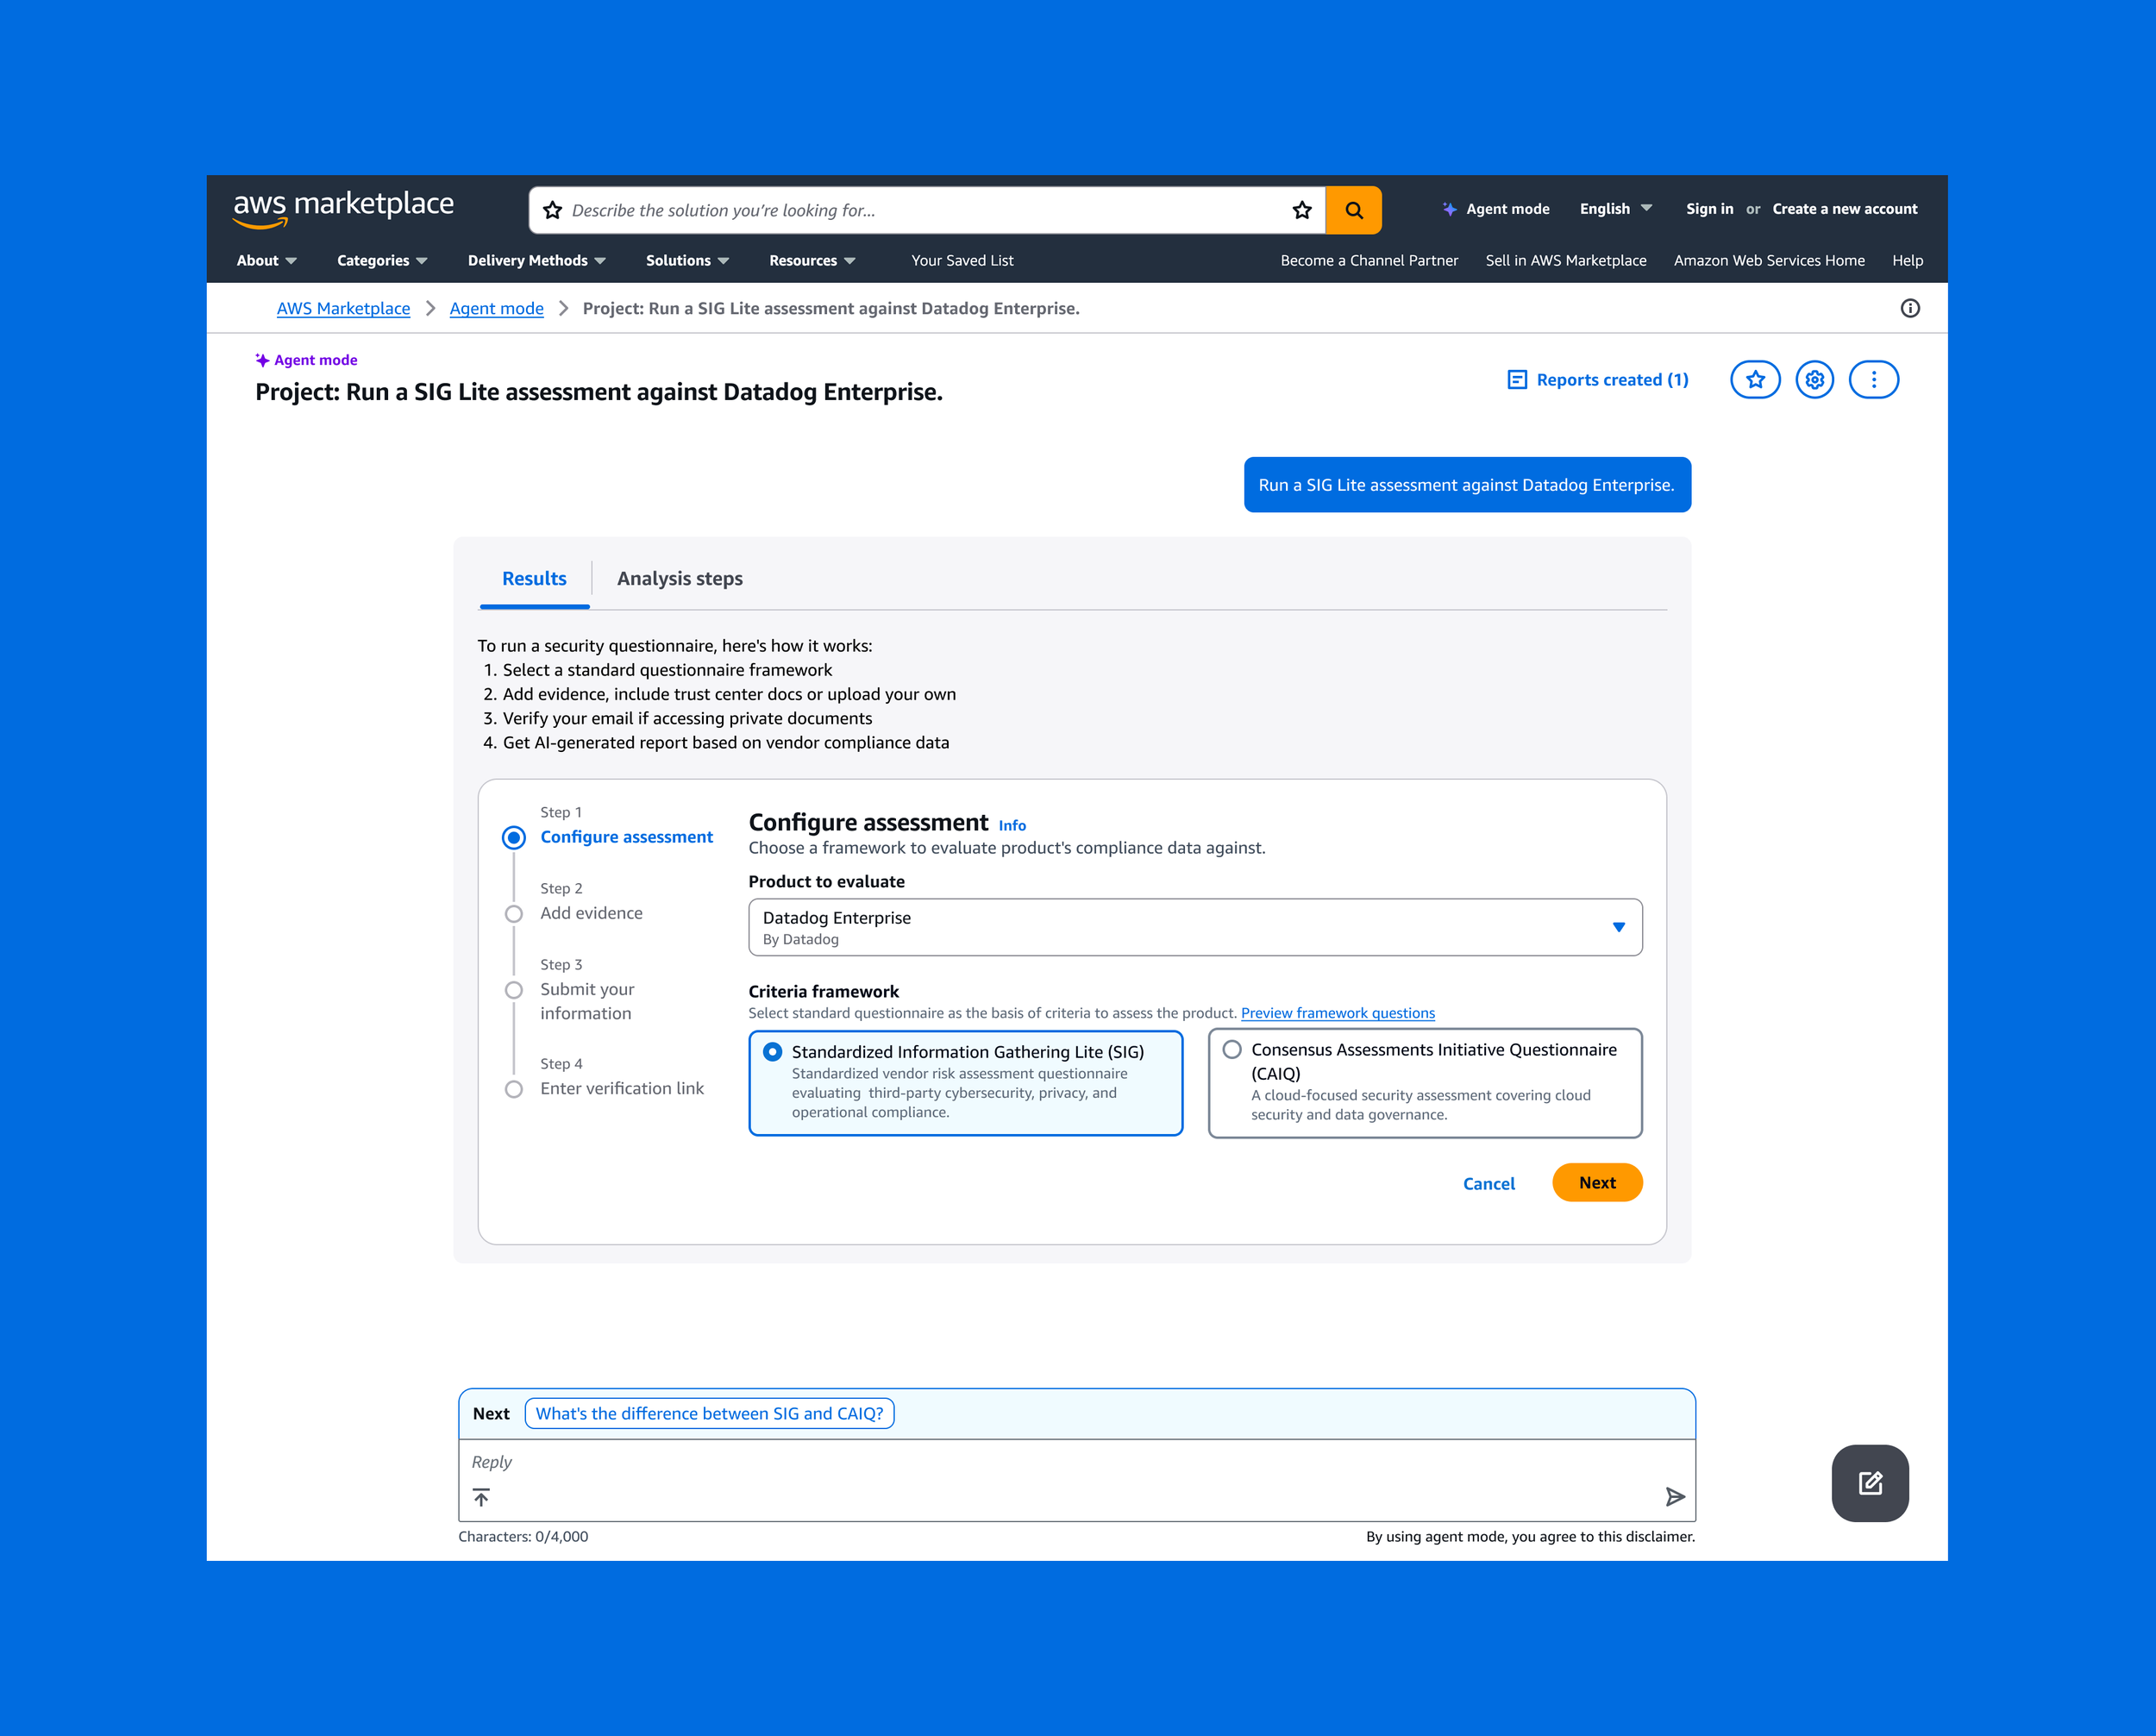Expand the Delivery Methods menu
This screenshot has width=2156, height=1736.
click(536, 260)
